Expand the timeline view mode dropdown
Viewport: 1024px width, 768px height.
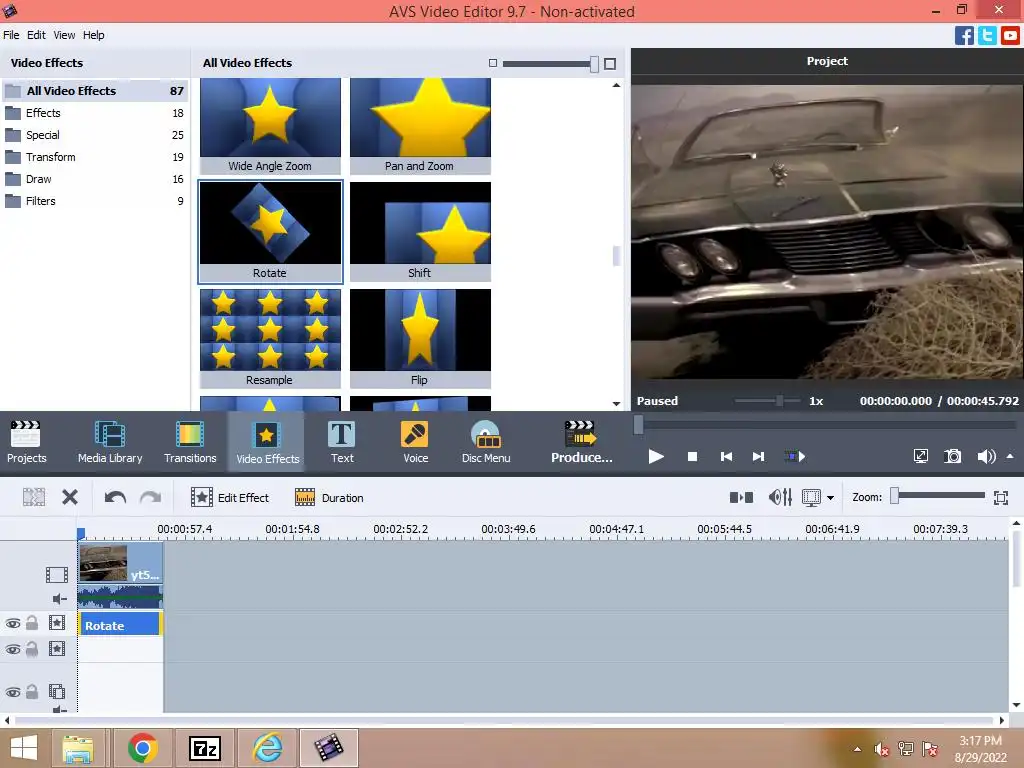830,498
